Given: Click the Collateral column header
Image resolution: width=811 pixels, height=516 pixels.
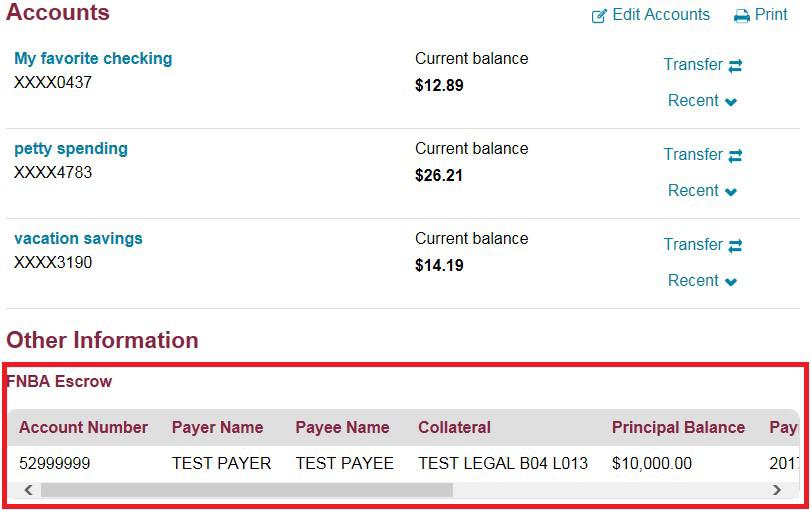Looking at the screenshot, I should (454, 427).
